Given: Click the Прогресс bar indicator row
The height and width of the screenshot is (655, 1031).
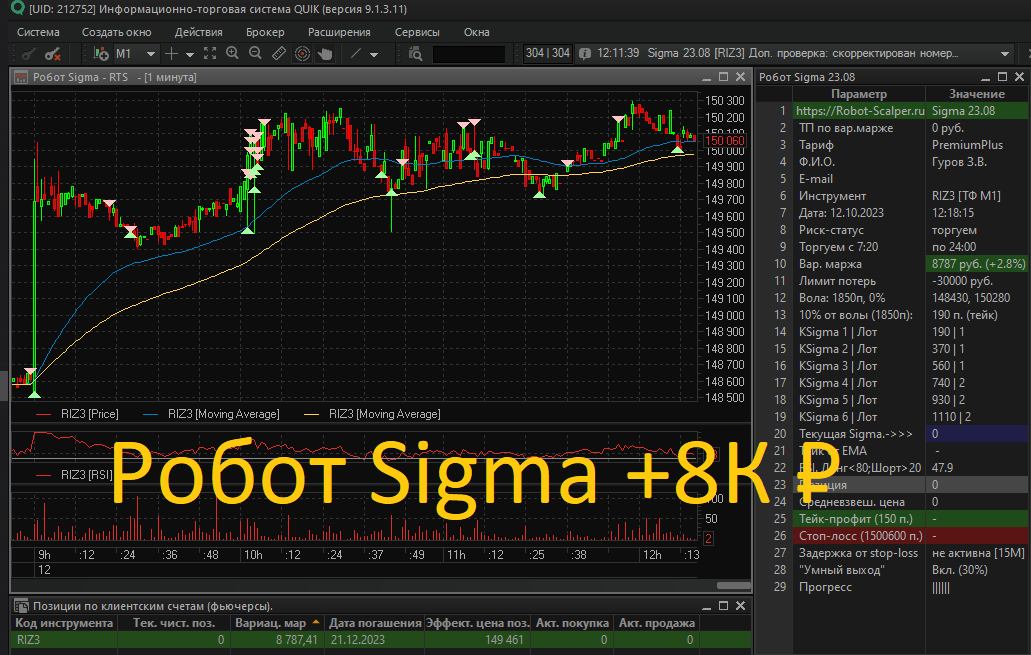Looking at the screenshot, I should click(x=892, y=587).
